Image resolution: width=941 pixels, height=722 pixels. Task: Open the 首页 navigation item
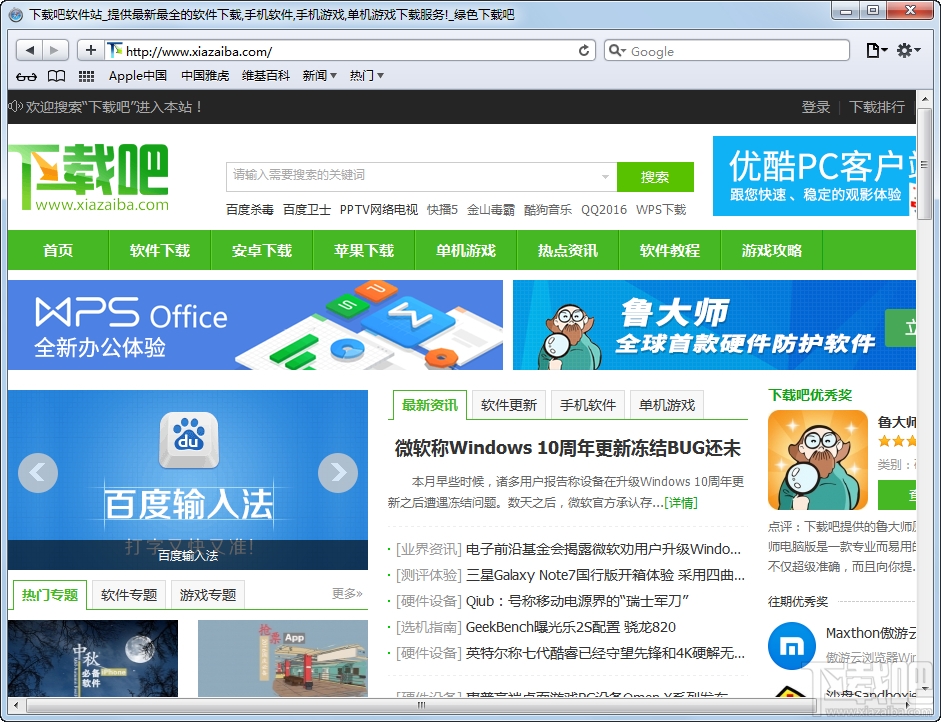point(58,250)
